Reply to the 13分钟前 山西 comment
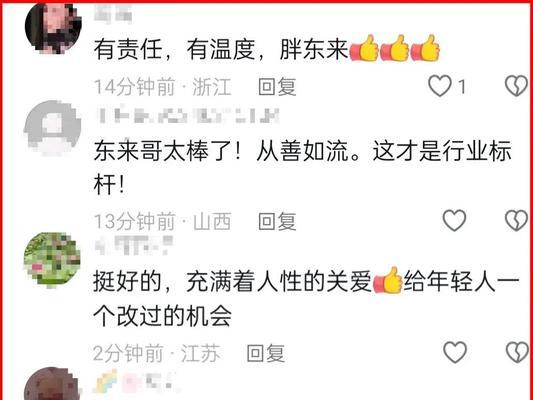533x400 pixels. click(277, 222)
